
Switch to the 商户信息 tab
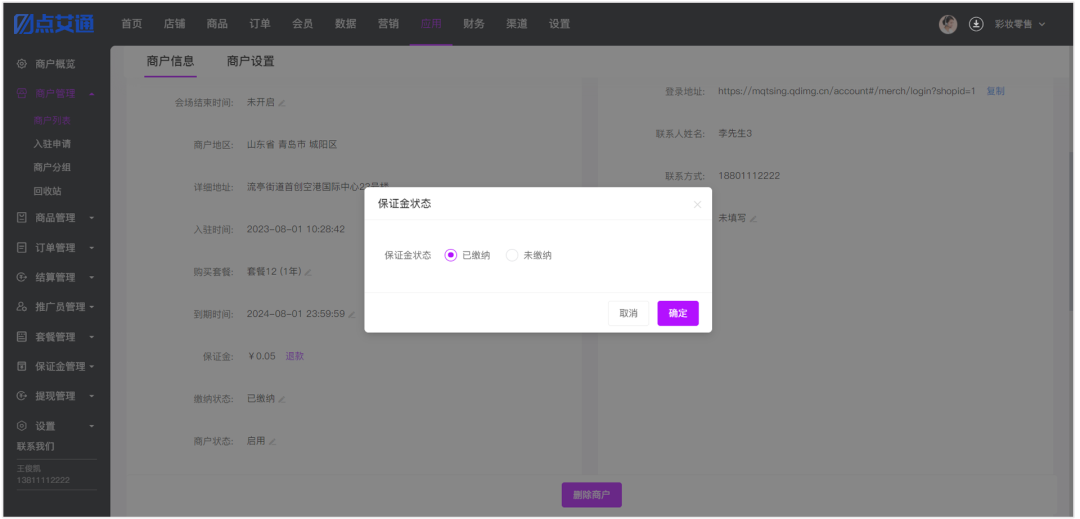pyautogui.click(x=170, y=61)
